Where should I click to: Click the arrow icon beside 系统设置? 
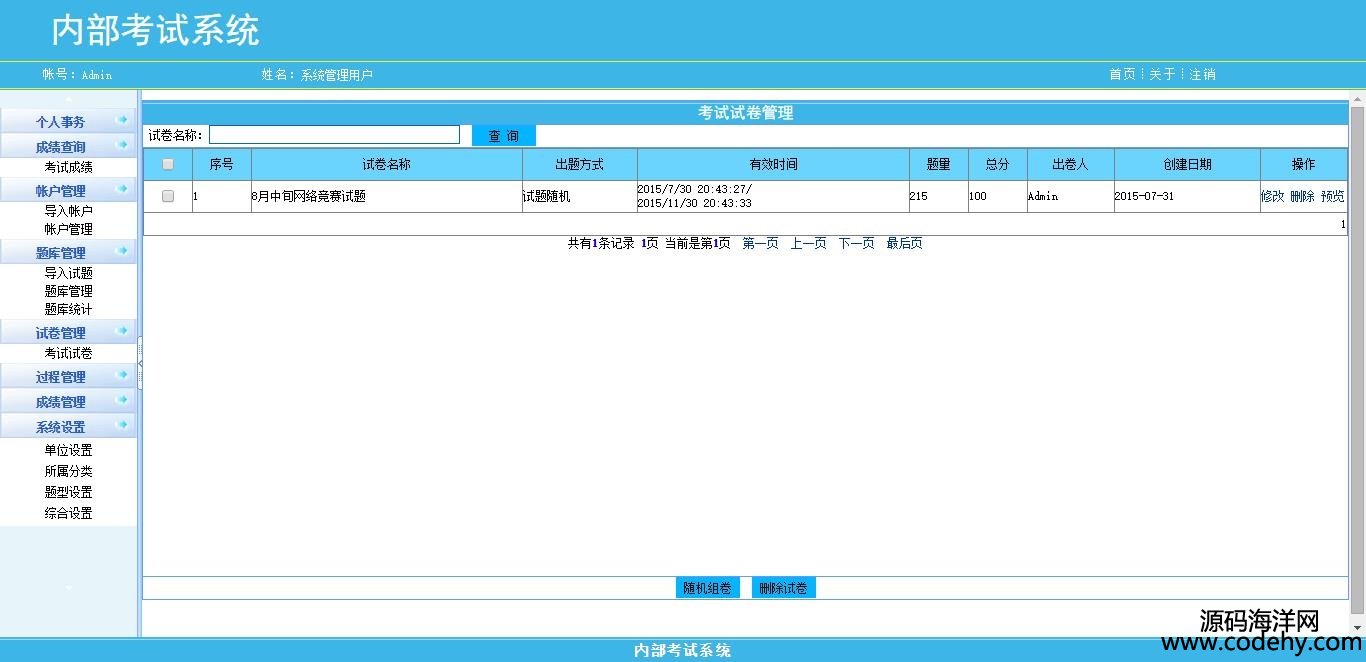pyautogui.click(x=123, y=425)
